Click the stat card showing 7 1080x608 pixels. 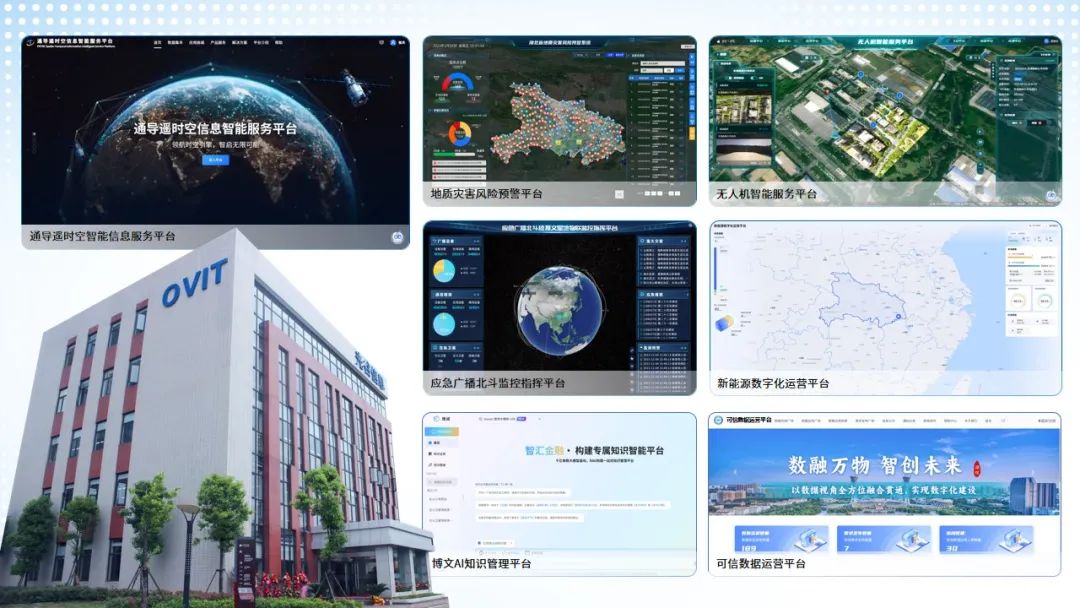(x=883, y=541)
